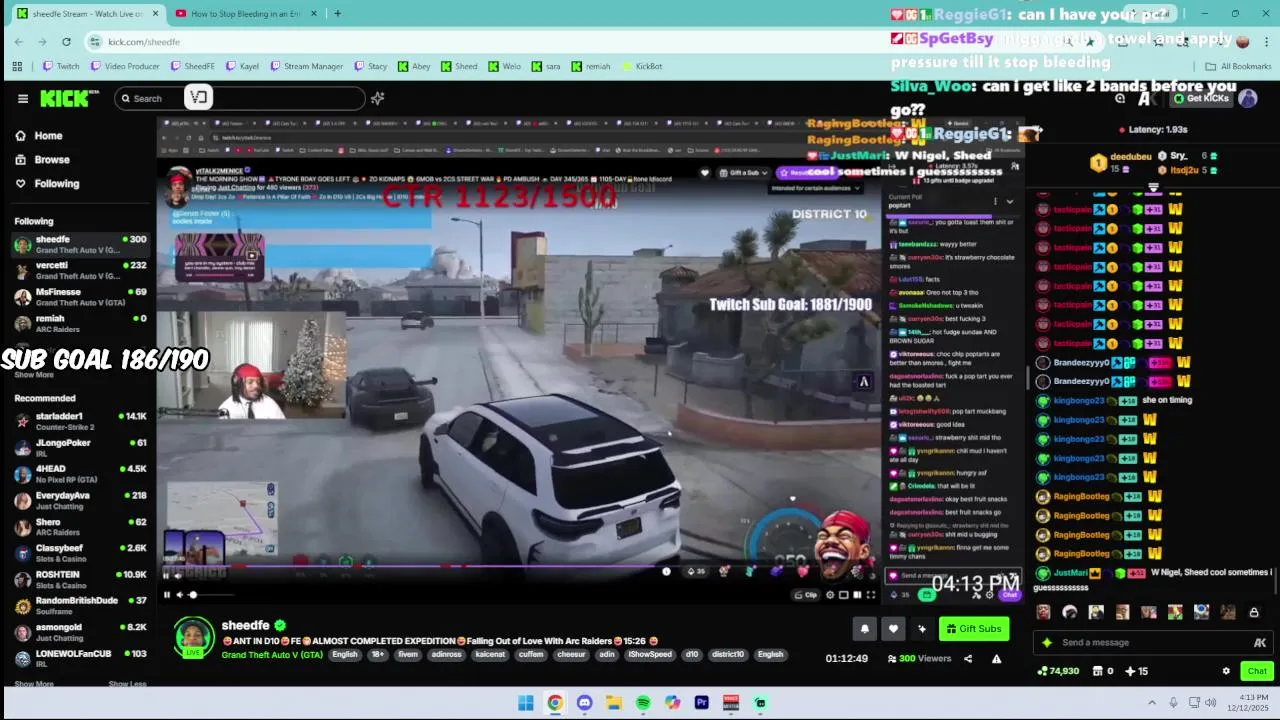Select the first emote in chat emote row
The image size is (1280, 720).
click(x=1044, y=612)
